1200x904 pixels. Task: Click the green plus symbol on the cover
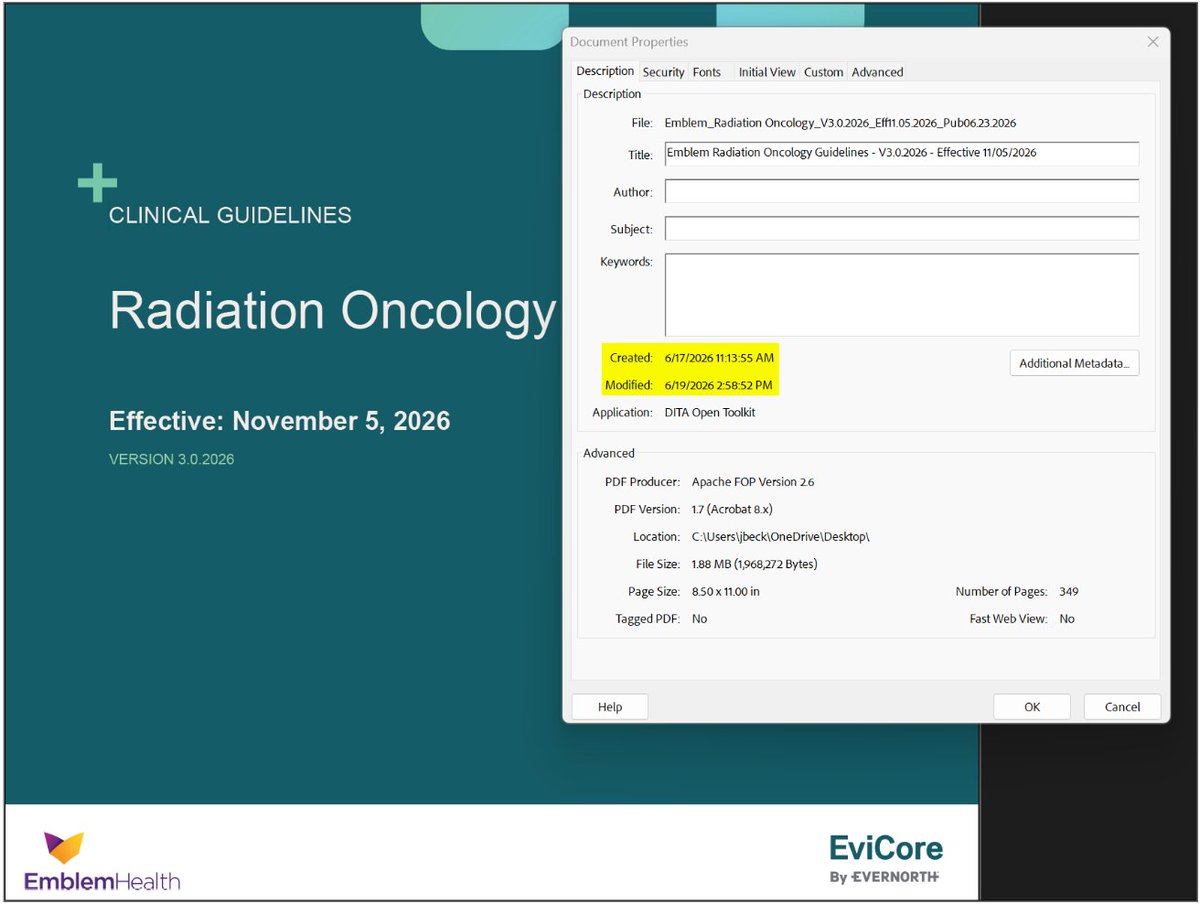coord(97,182)
